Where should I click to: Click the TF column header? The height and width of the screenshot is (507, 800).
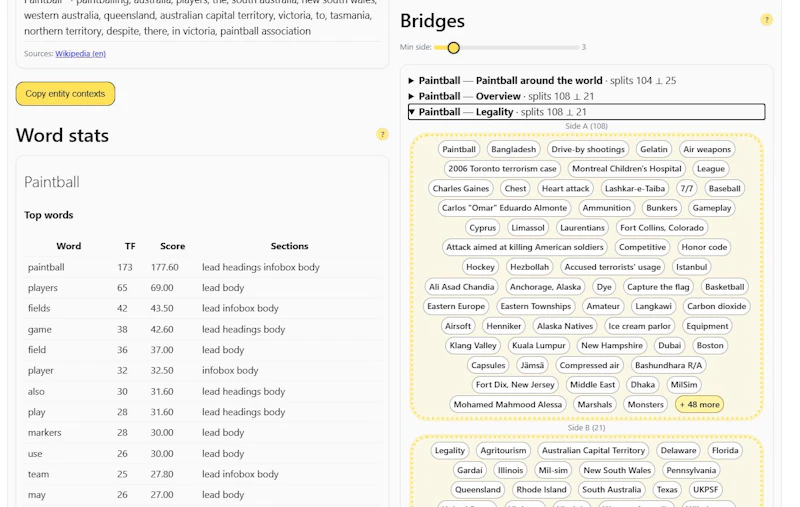pos(130,246)
